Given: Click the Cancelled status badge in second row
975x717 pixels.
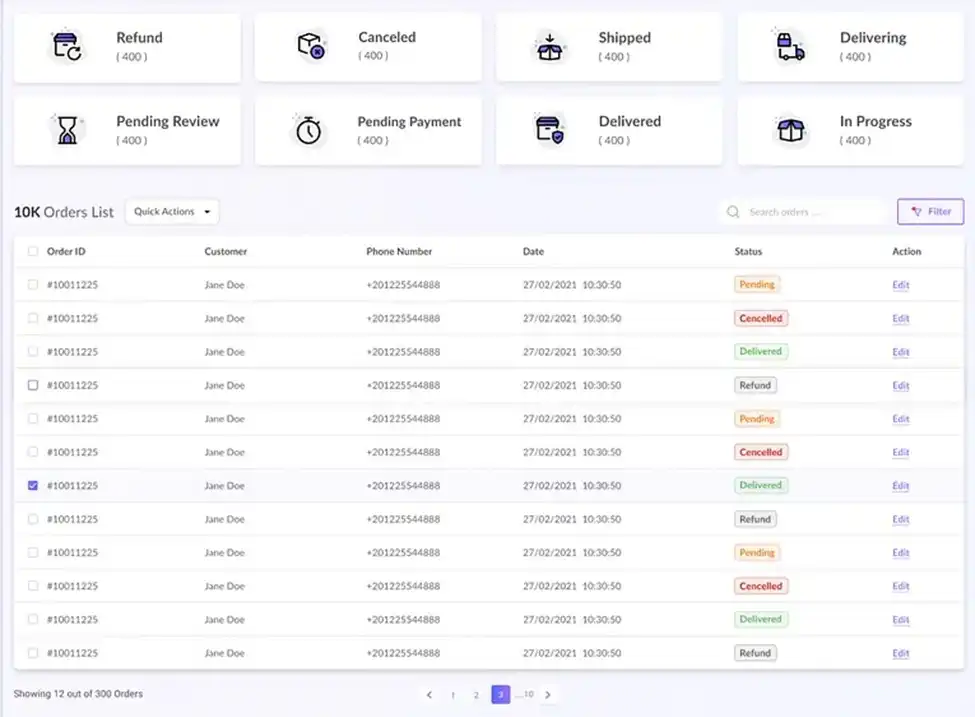Looking at the screenshot, I should pyautogui.click(x=761, y=319).
